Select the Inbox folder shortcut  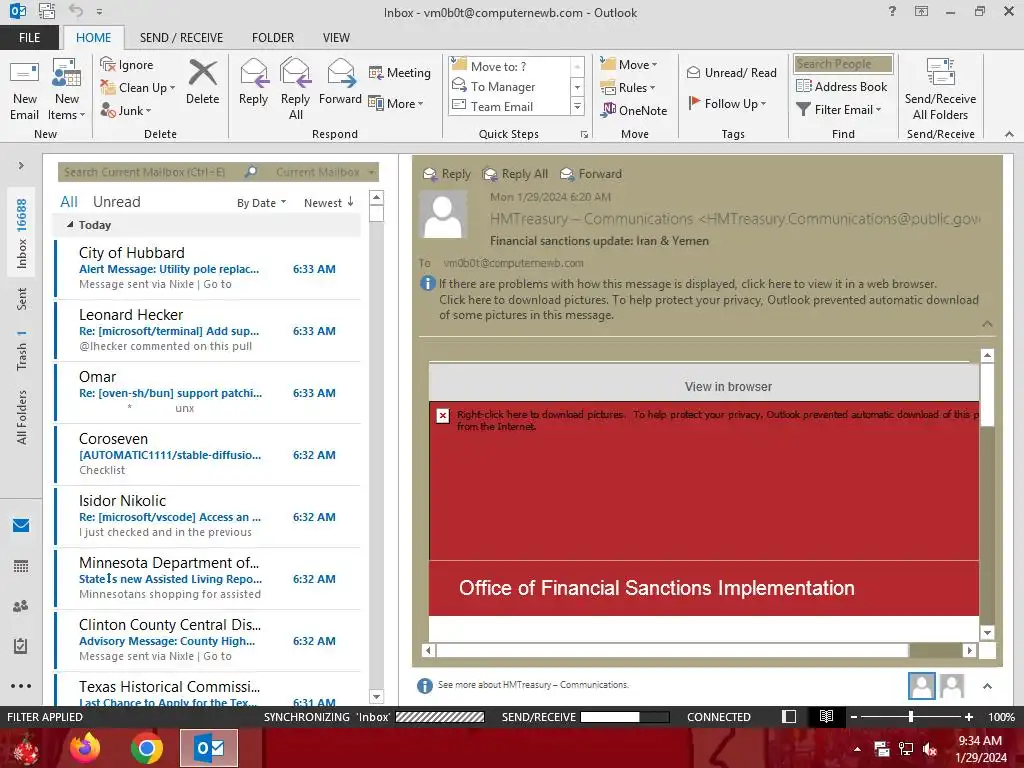pos(22,233)
